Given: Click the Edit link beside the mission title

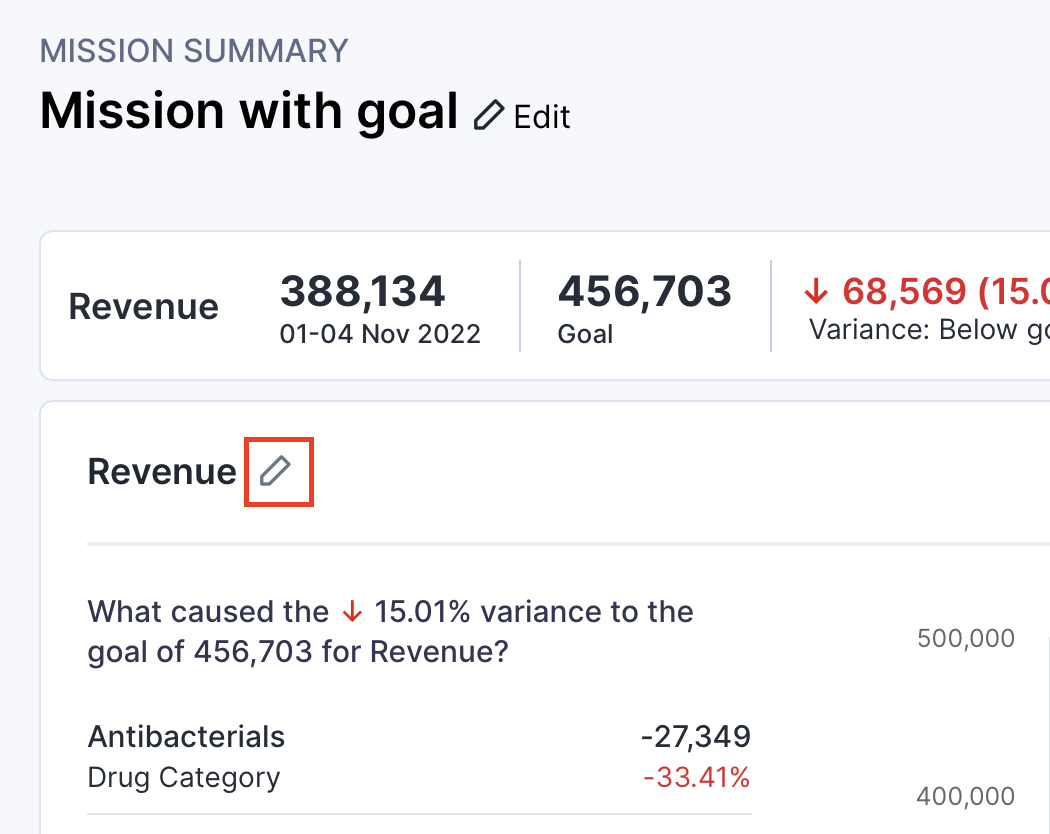Looking at the screenshot, I should click(x=541, y=117).
